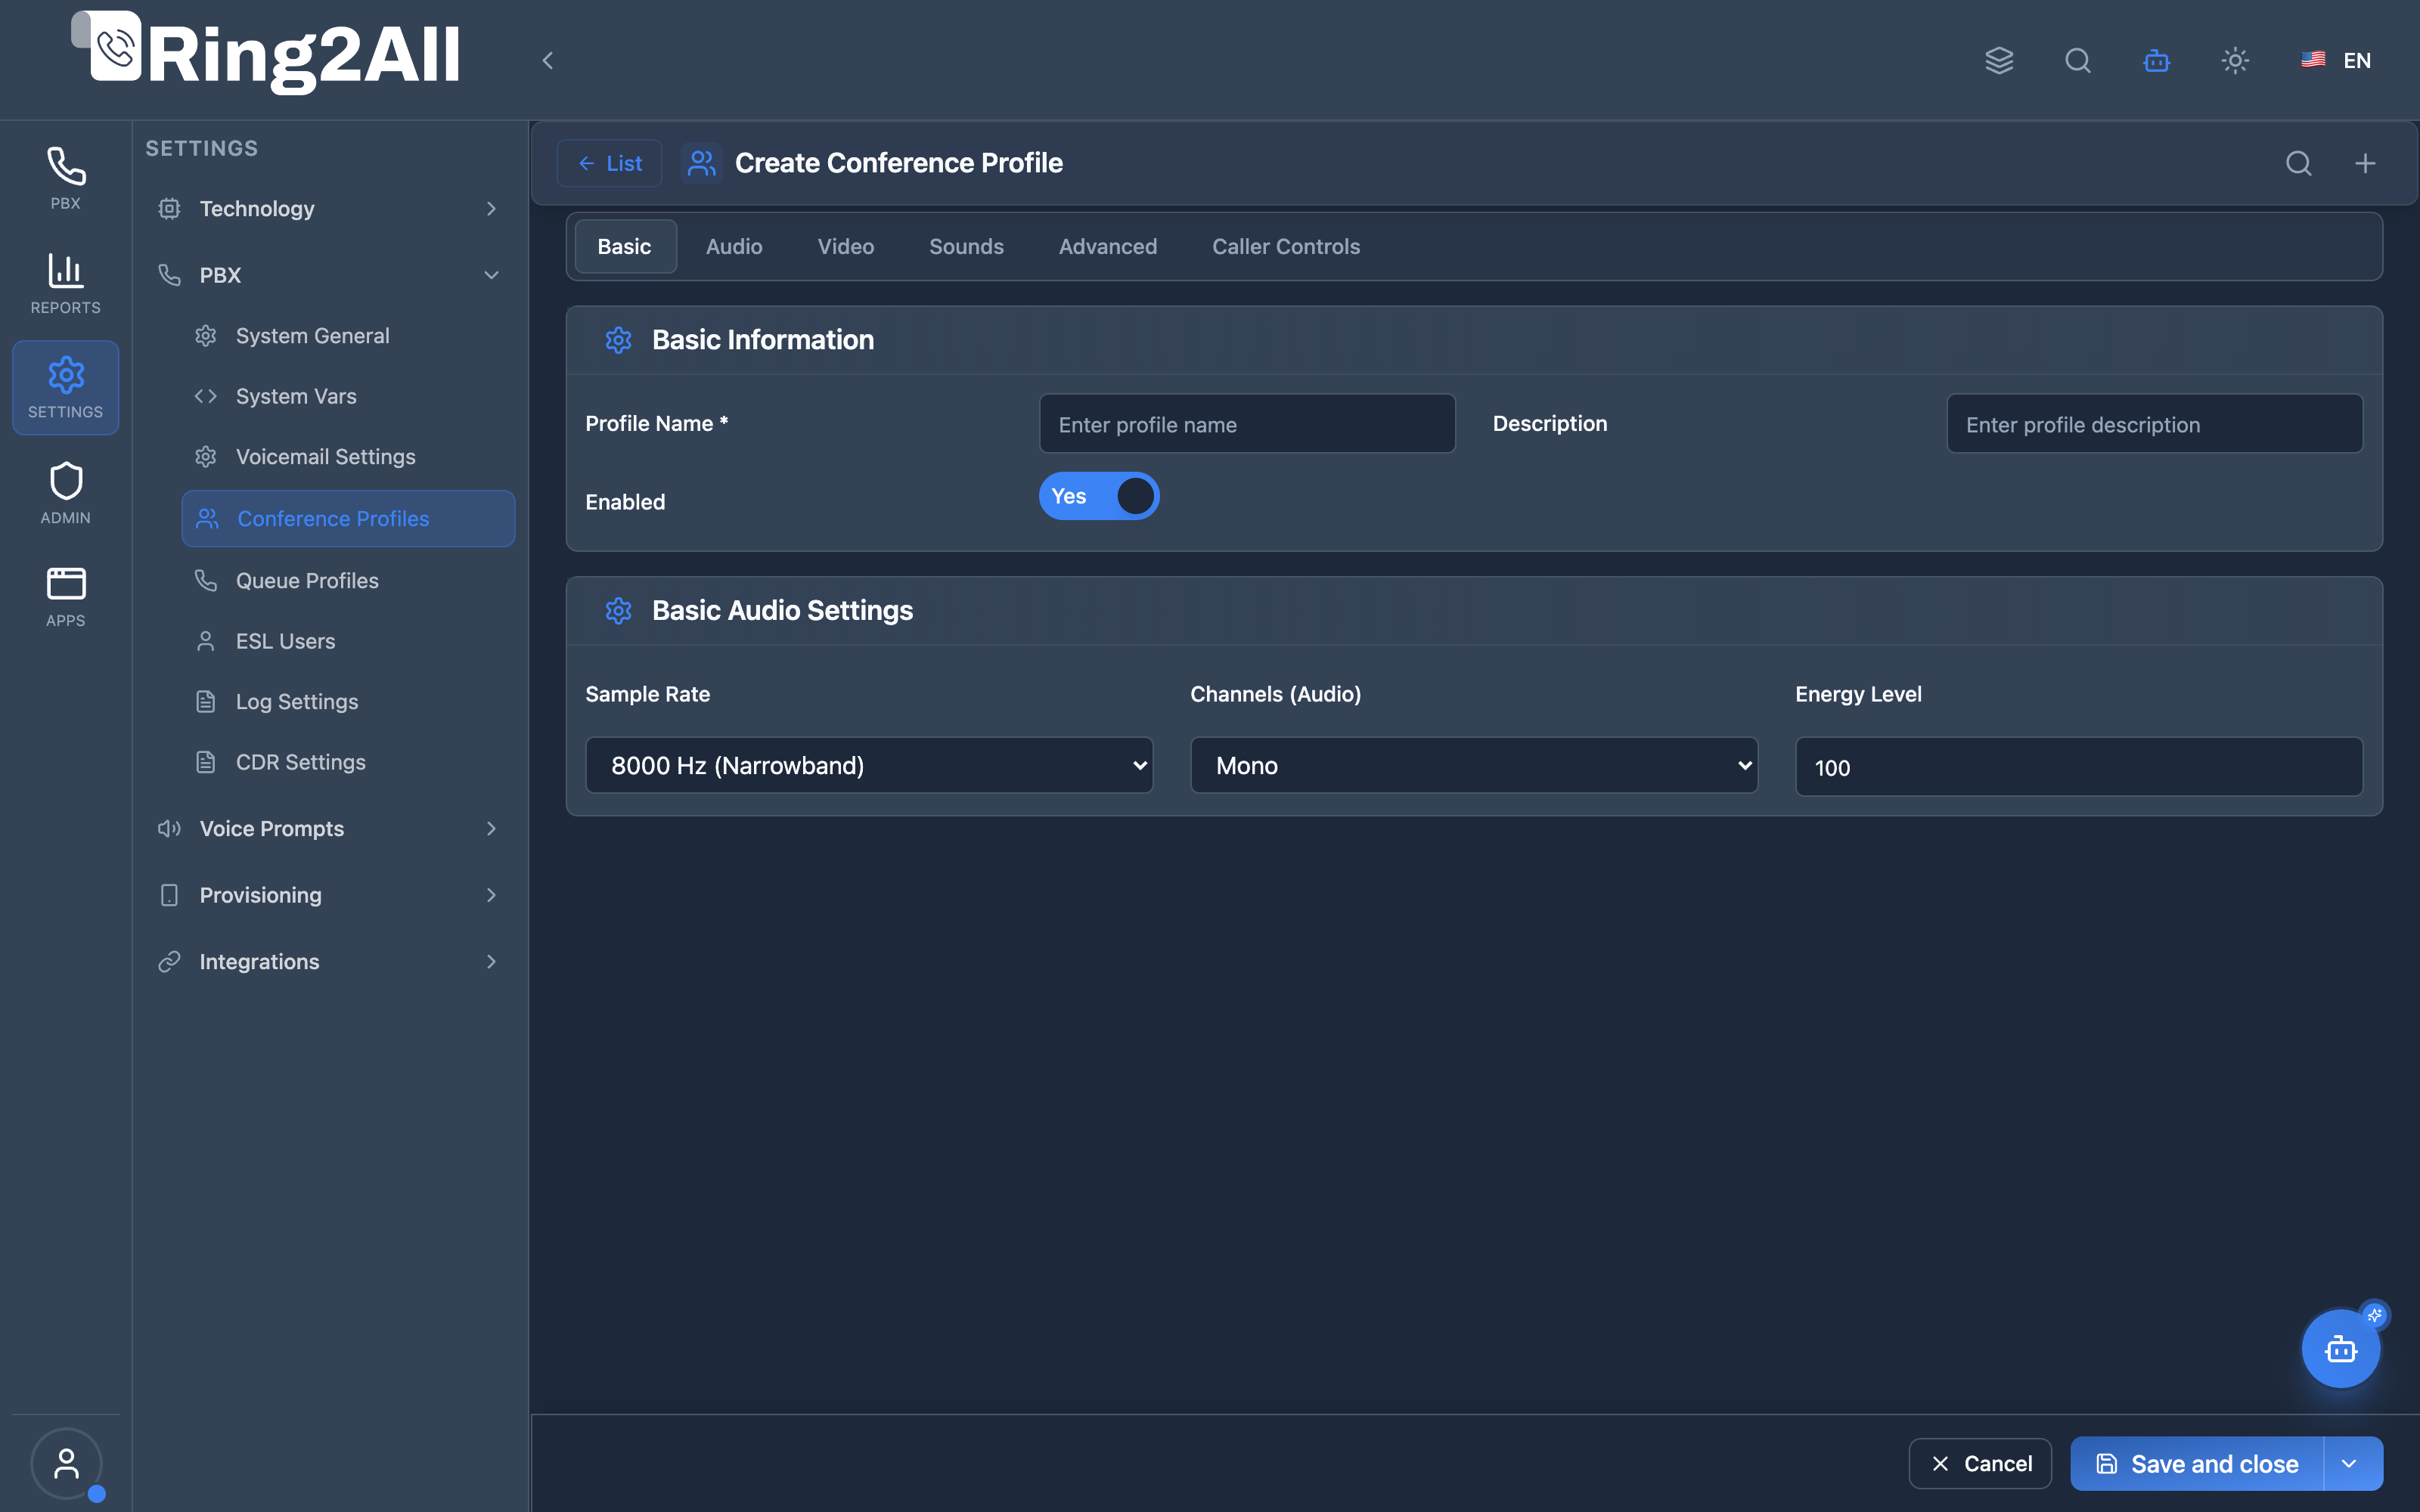This screenshot has height=1512, width=2420.
Task: Click the Cancel button
Action: 1980,1464
